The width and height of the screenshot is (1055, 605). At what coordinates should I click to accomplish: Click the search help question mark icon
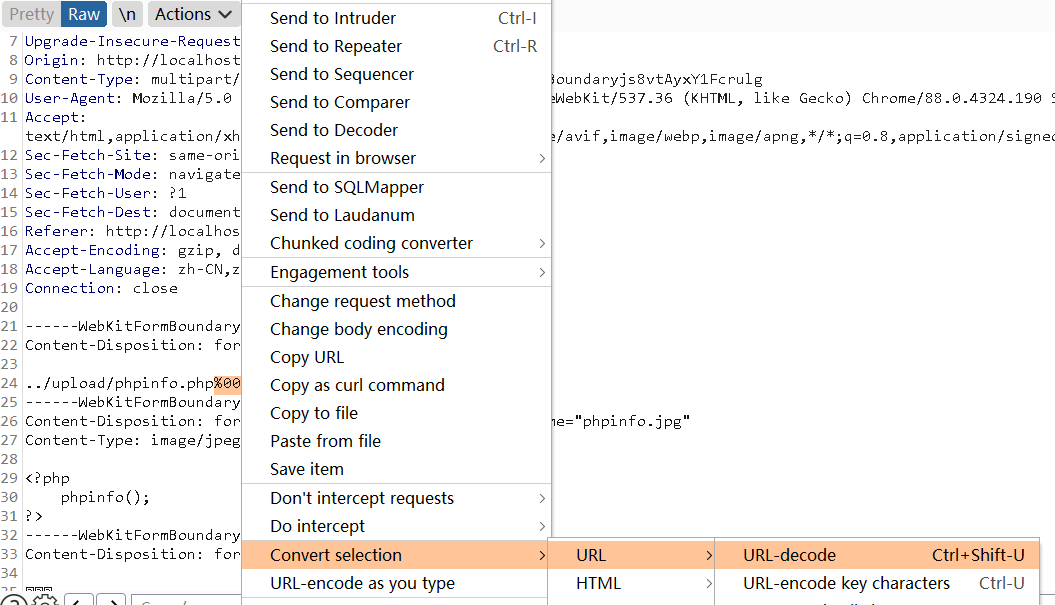pyautogui.click(x=15, y=601)
